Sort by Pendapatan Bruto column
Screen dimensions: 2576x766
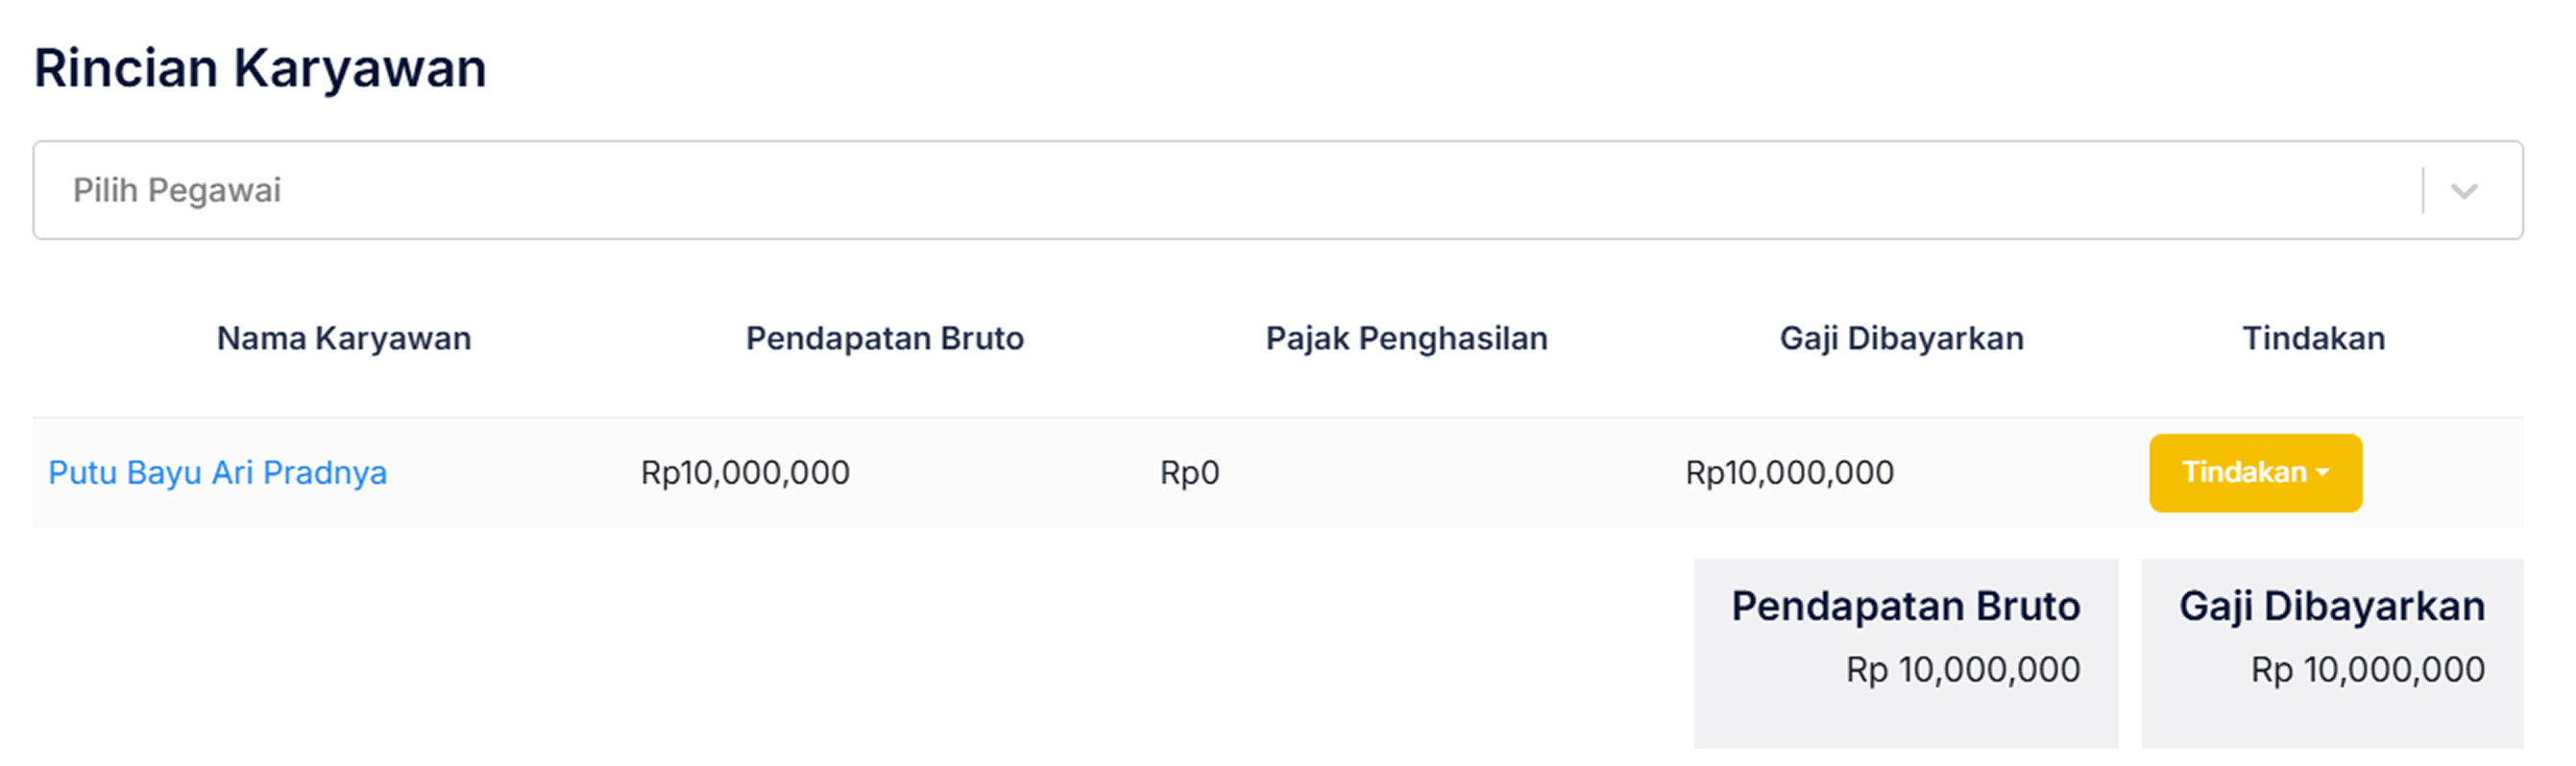[x=883, y=338]
